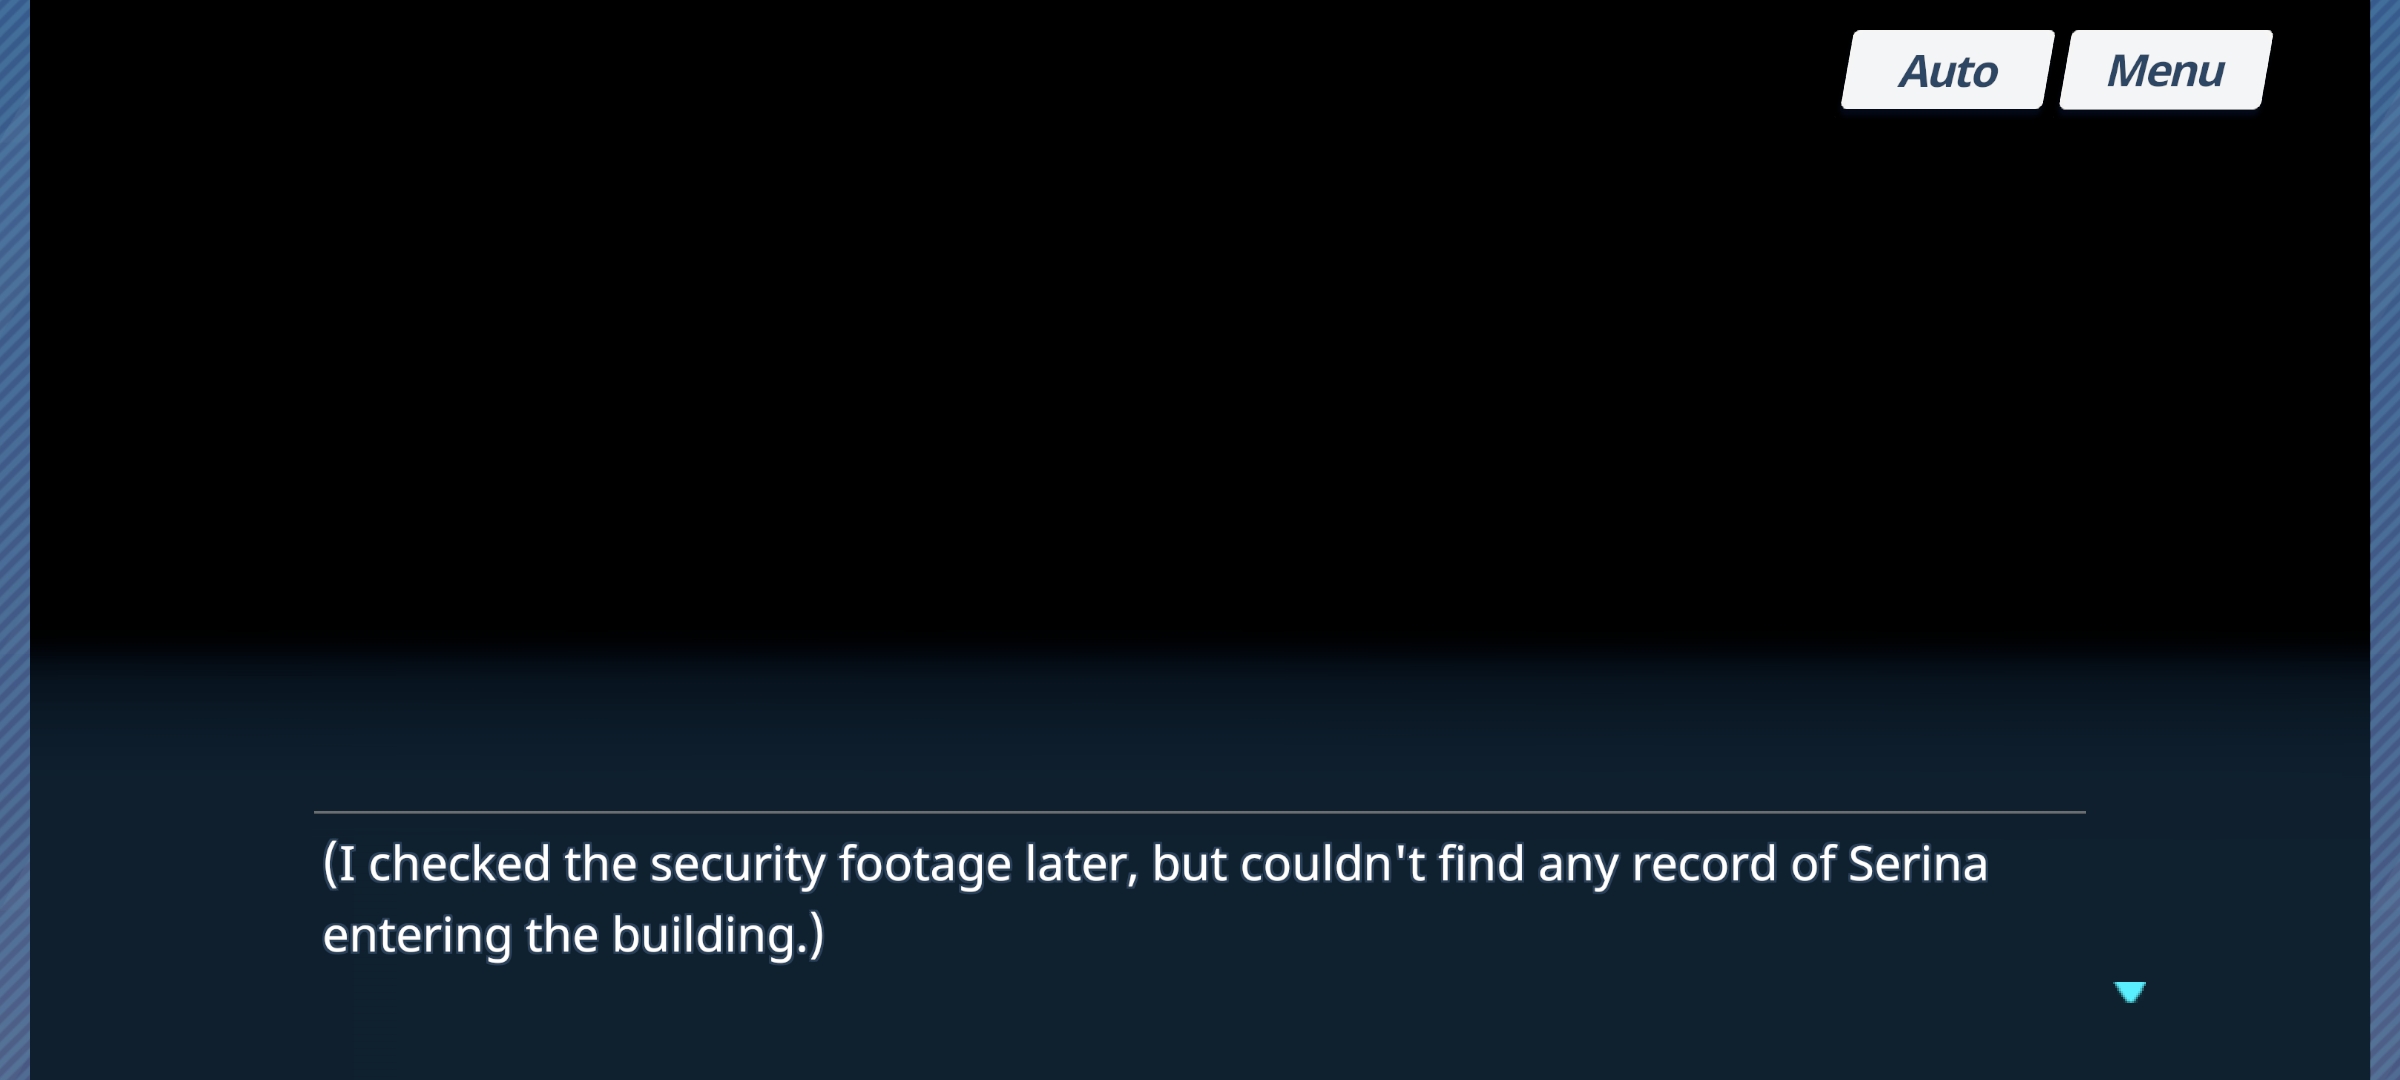This screenshot has width=2400, height=1080.
Task: Expand story options through Menu
Action: tap(2166, 70)
